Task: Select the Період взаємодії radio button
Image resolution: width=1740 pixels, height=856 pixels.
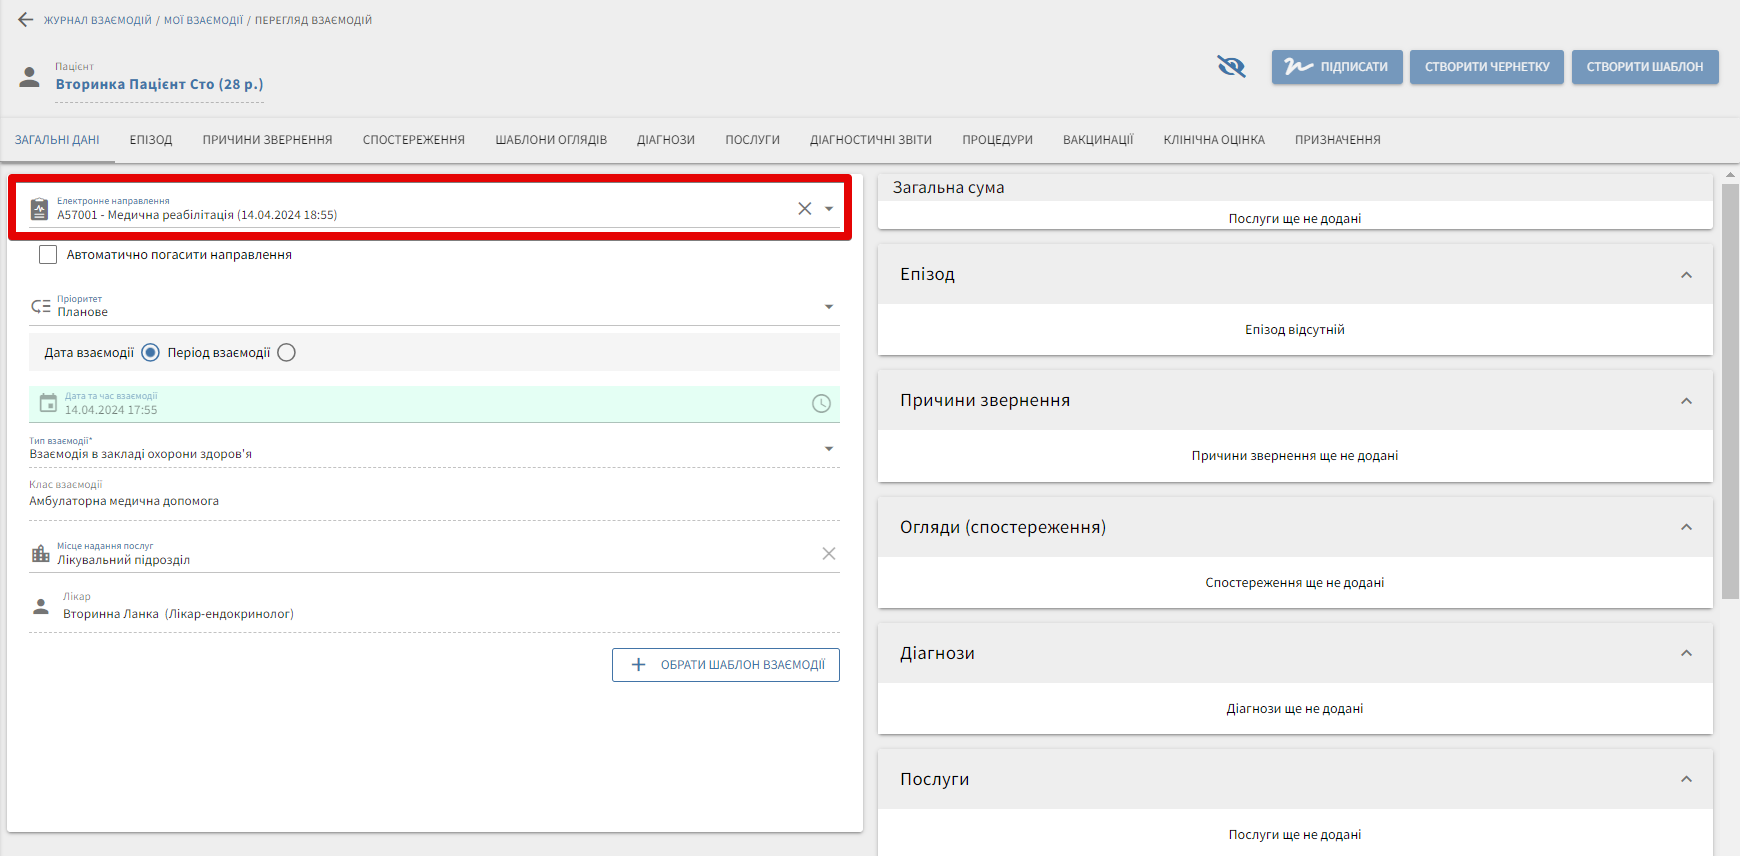Action: point(286,353)
